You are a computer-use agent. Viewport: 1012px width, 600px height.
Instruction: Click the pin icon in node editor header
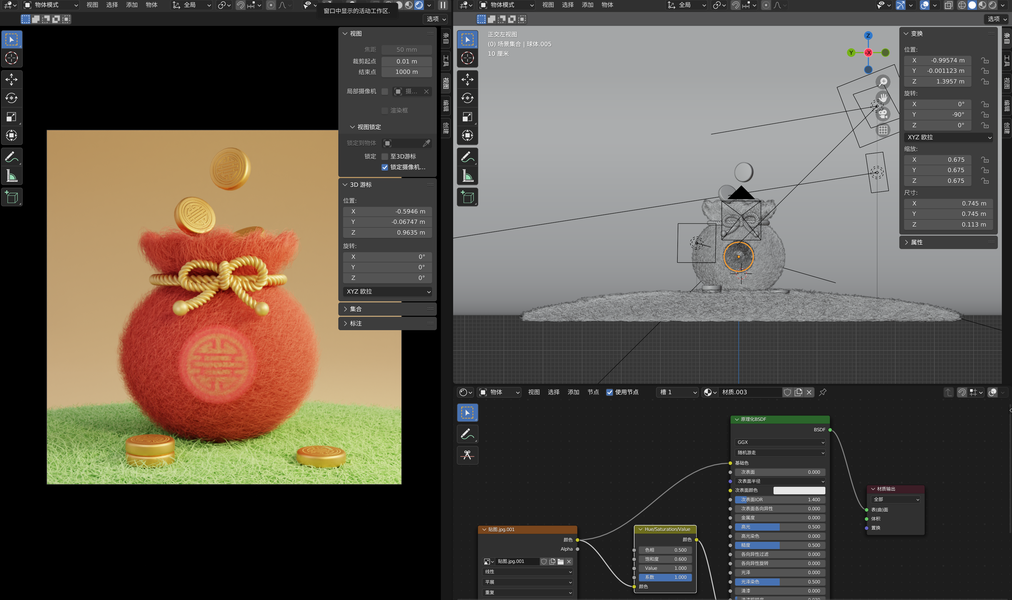(x=823, y=392)
